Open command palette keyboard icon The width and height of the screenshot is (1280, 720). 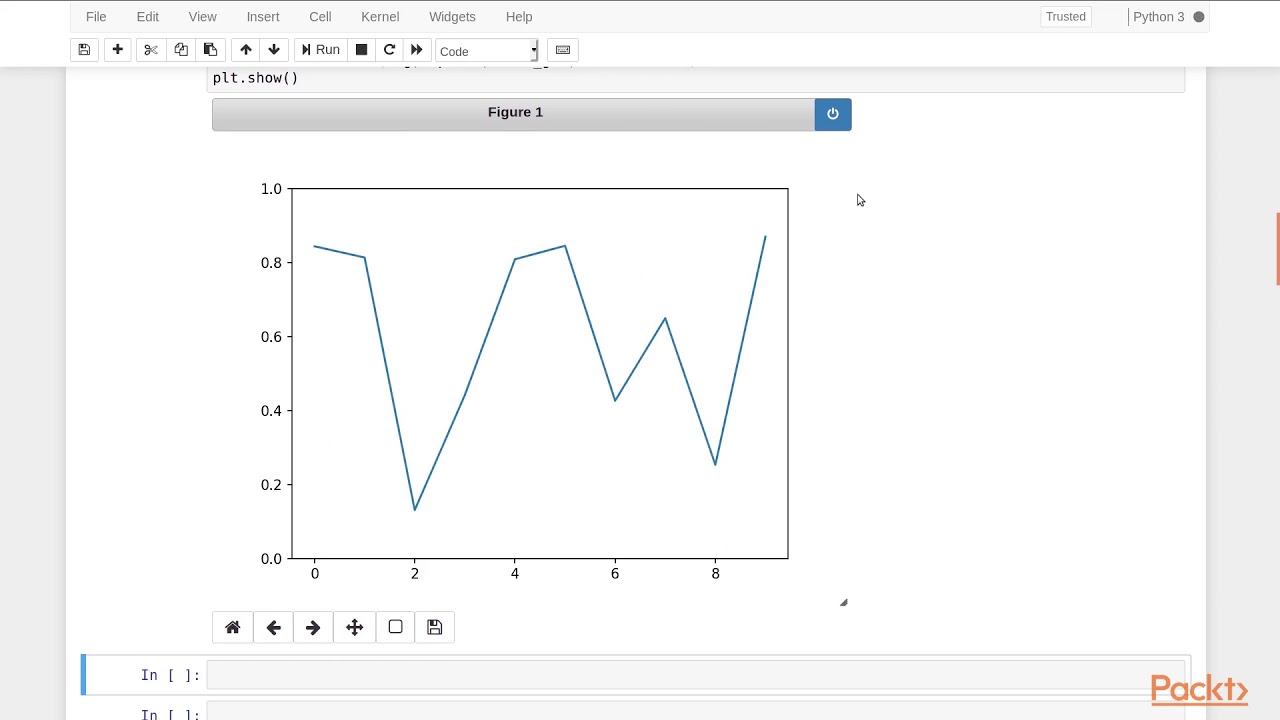pyautogui.click(x=563, y=50)
